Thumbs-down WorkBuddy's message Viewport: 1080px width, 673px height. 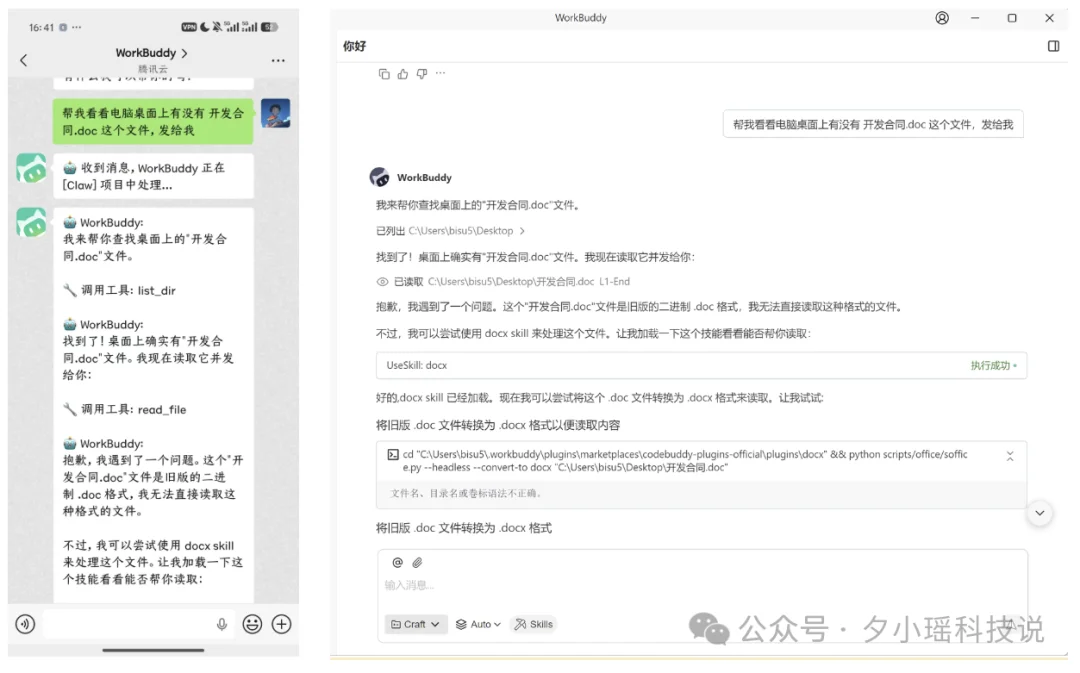[420, 73]
